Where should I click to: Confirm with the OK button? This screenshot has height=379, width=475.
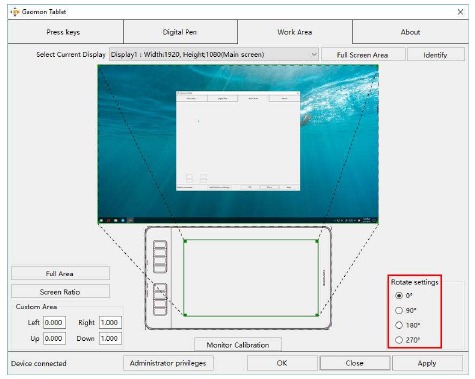(282, 363)
